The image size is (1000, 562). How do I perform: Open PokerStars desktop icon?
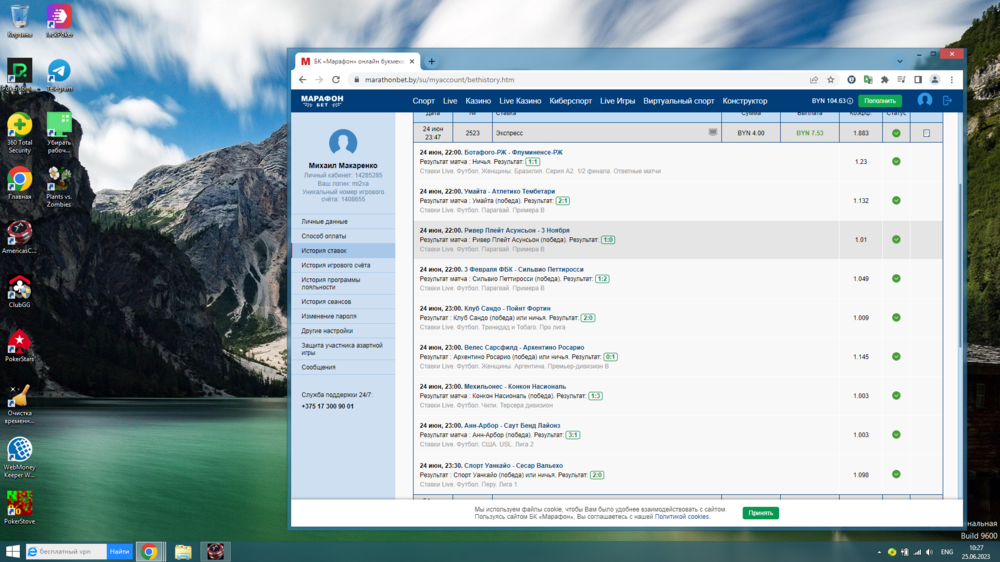pyautogui.click(x=19, y=343)
